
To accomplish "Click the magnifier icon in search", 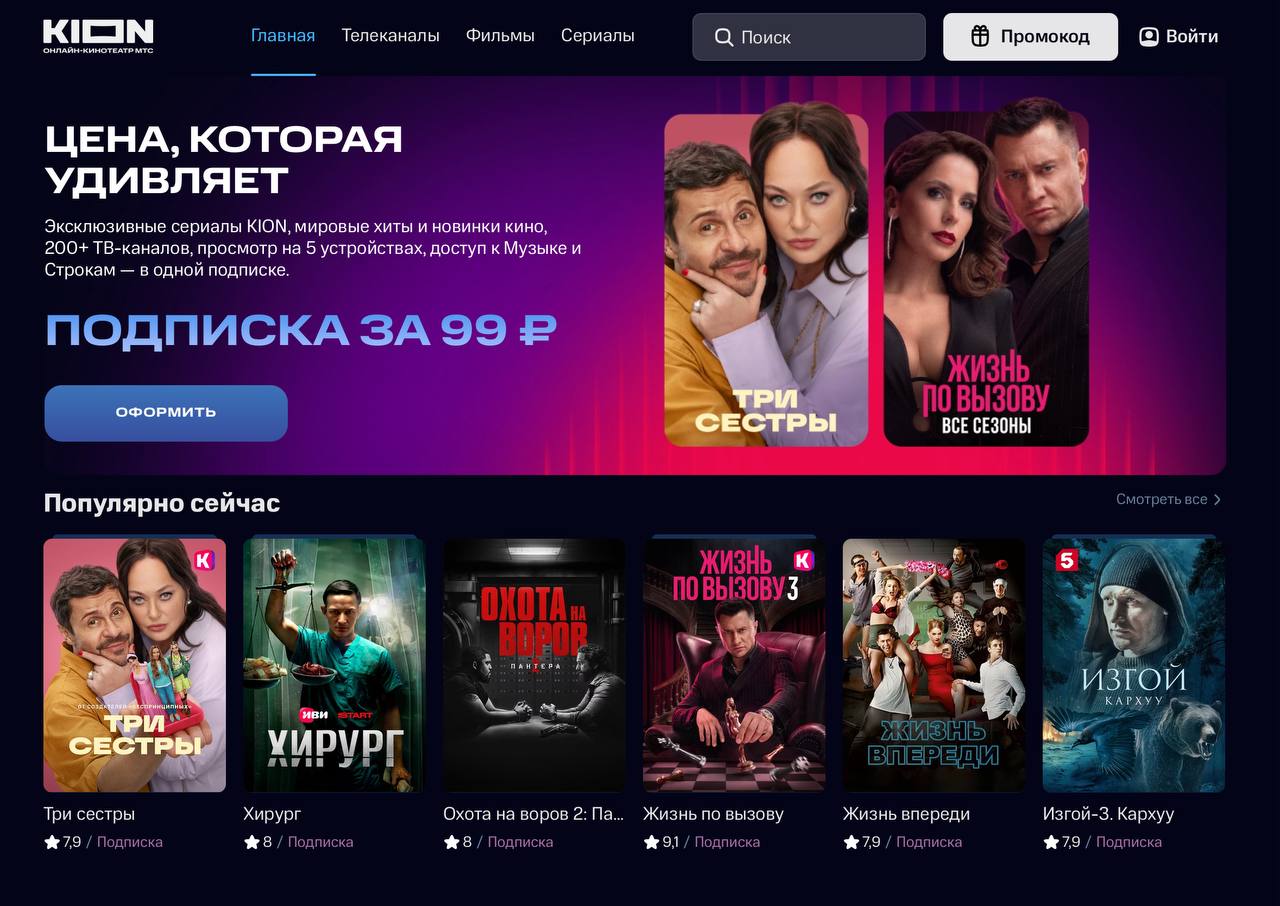I will (724, 37).
